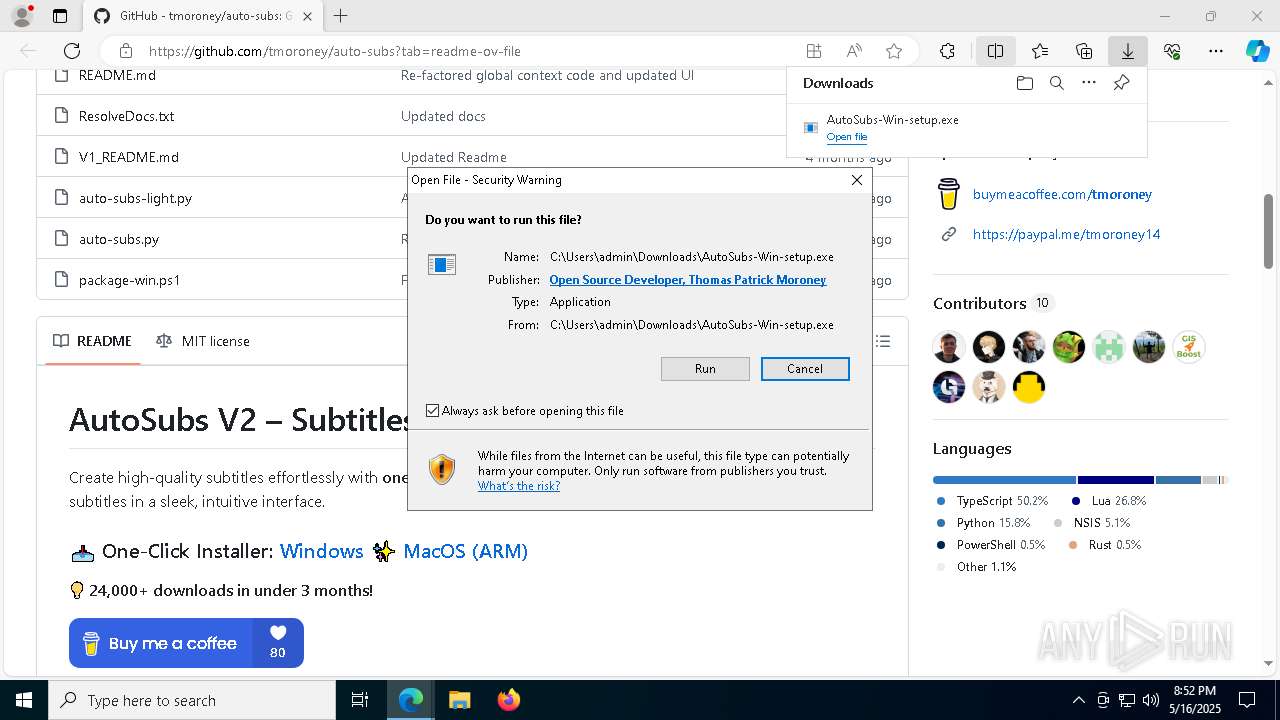Switch to the README tab
The width and height of the screenshot is (1280, 720).
point(92,341)
